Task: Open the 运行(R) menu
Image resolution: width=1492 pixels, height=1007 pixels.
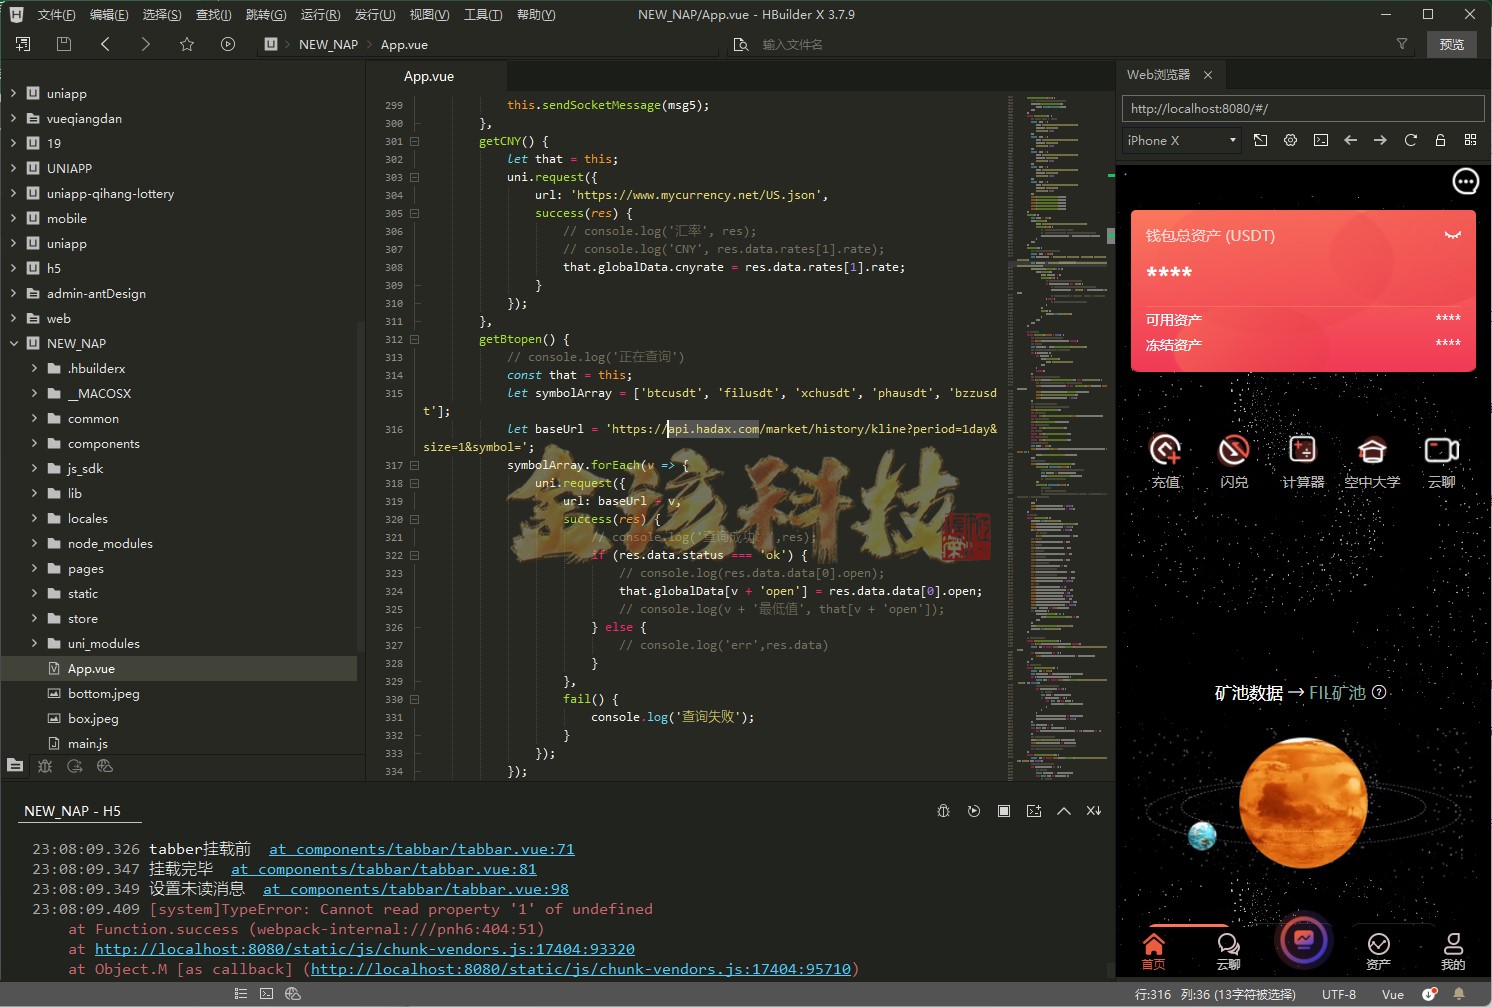Action: (x=320, y=15)
